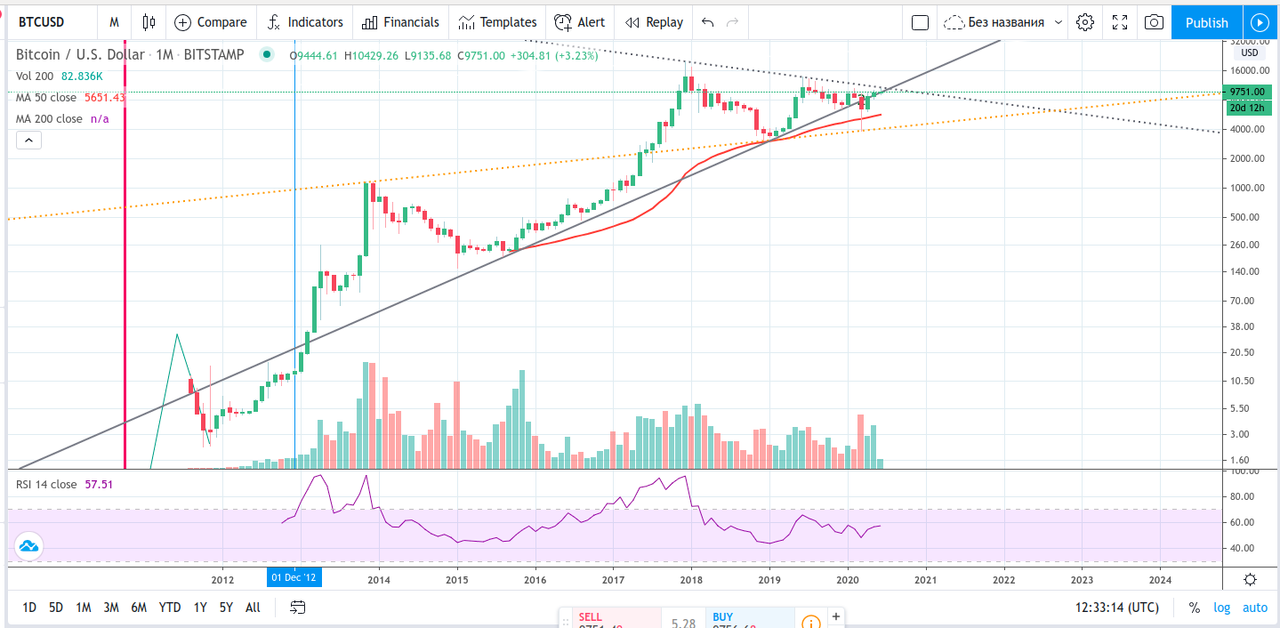The image size is (1280, 628).
Task: Select the 6M time range
Action: tap(140, 607)
